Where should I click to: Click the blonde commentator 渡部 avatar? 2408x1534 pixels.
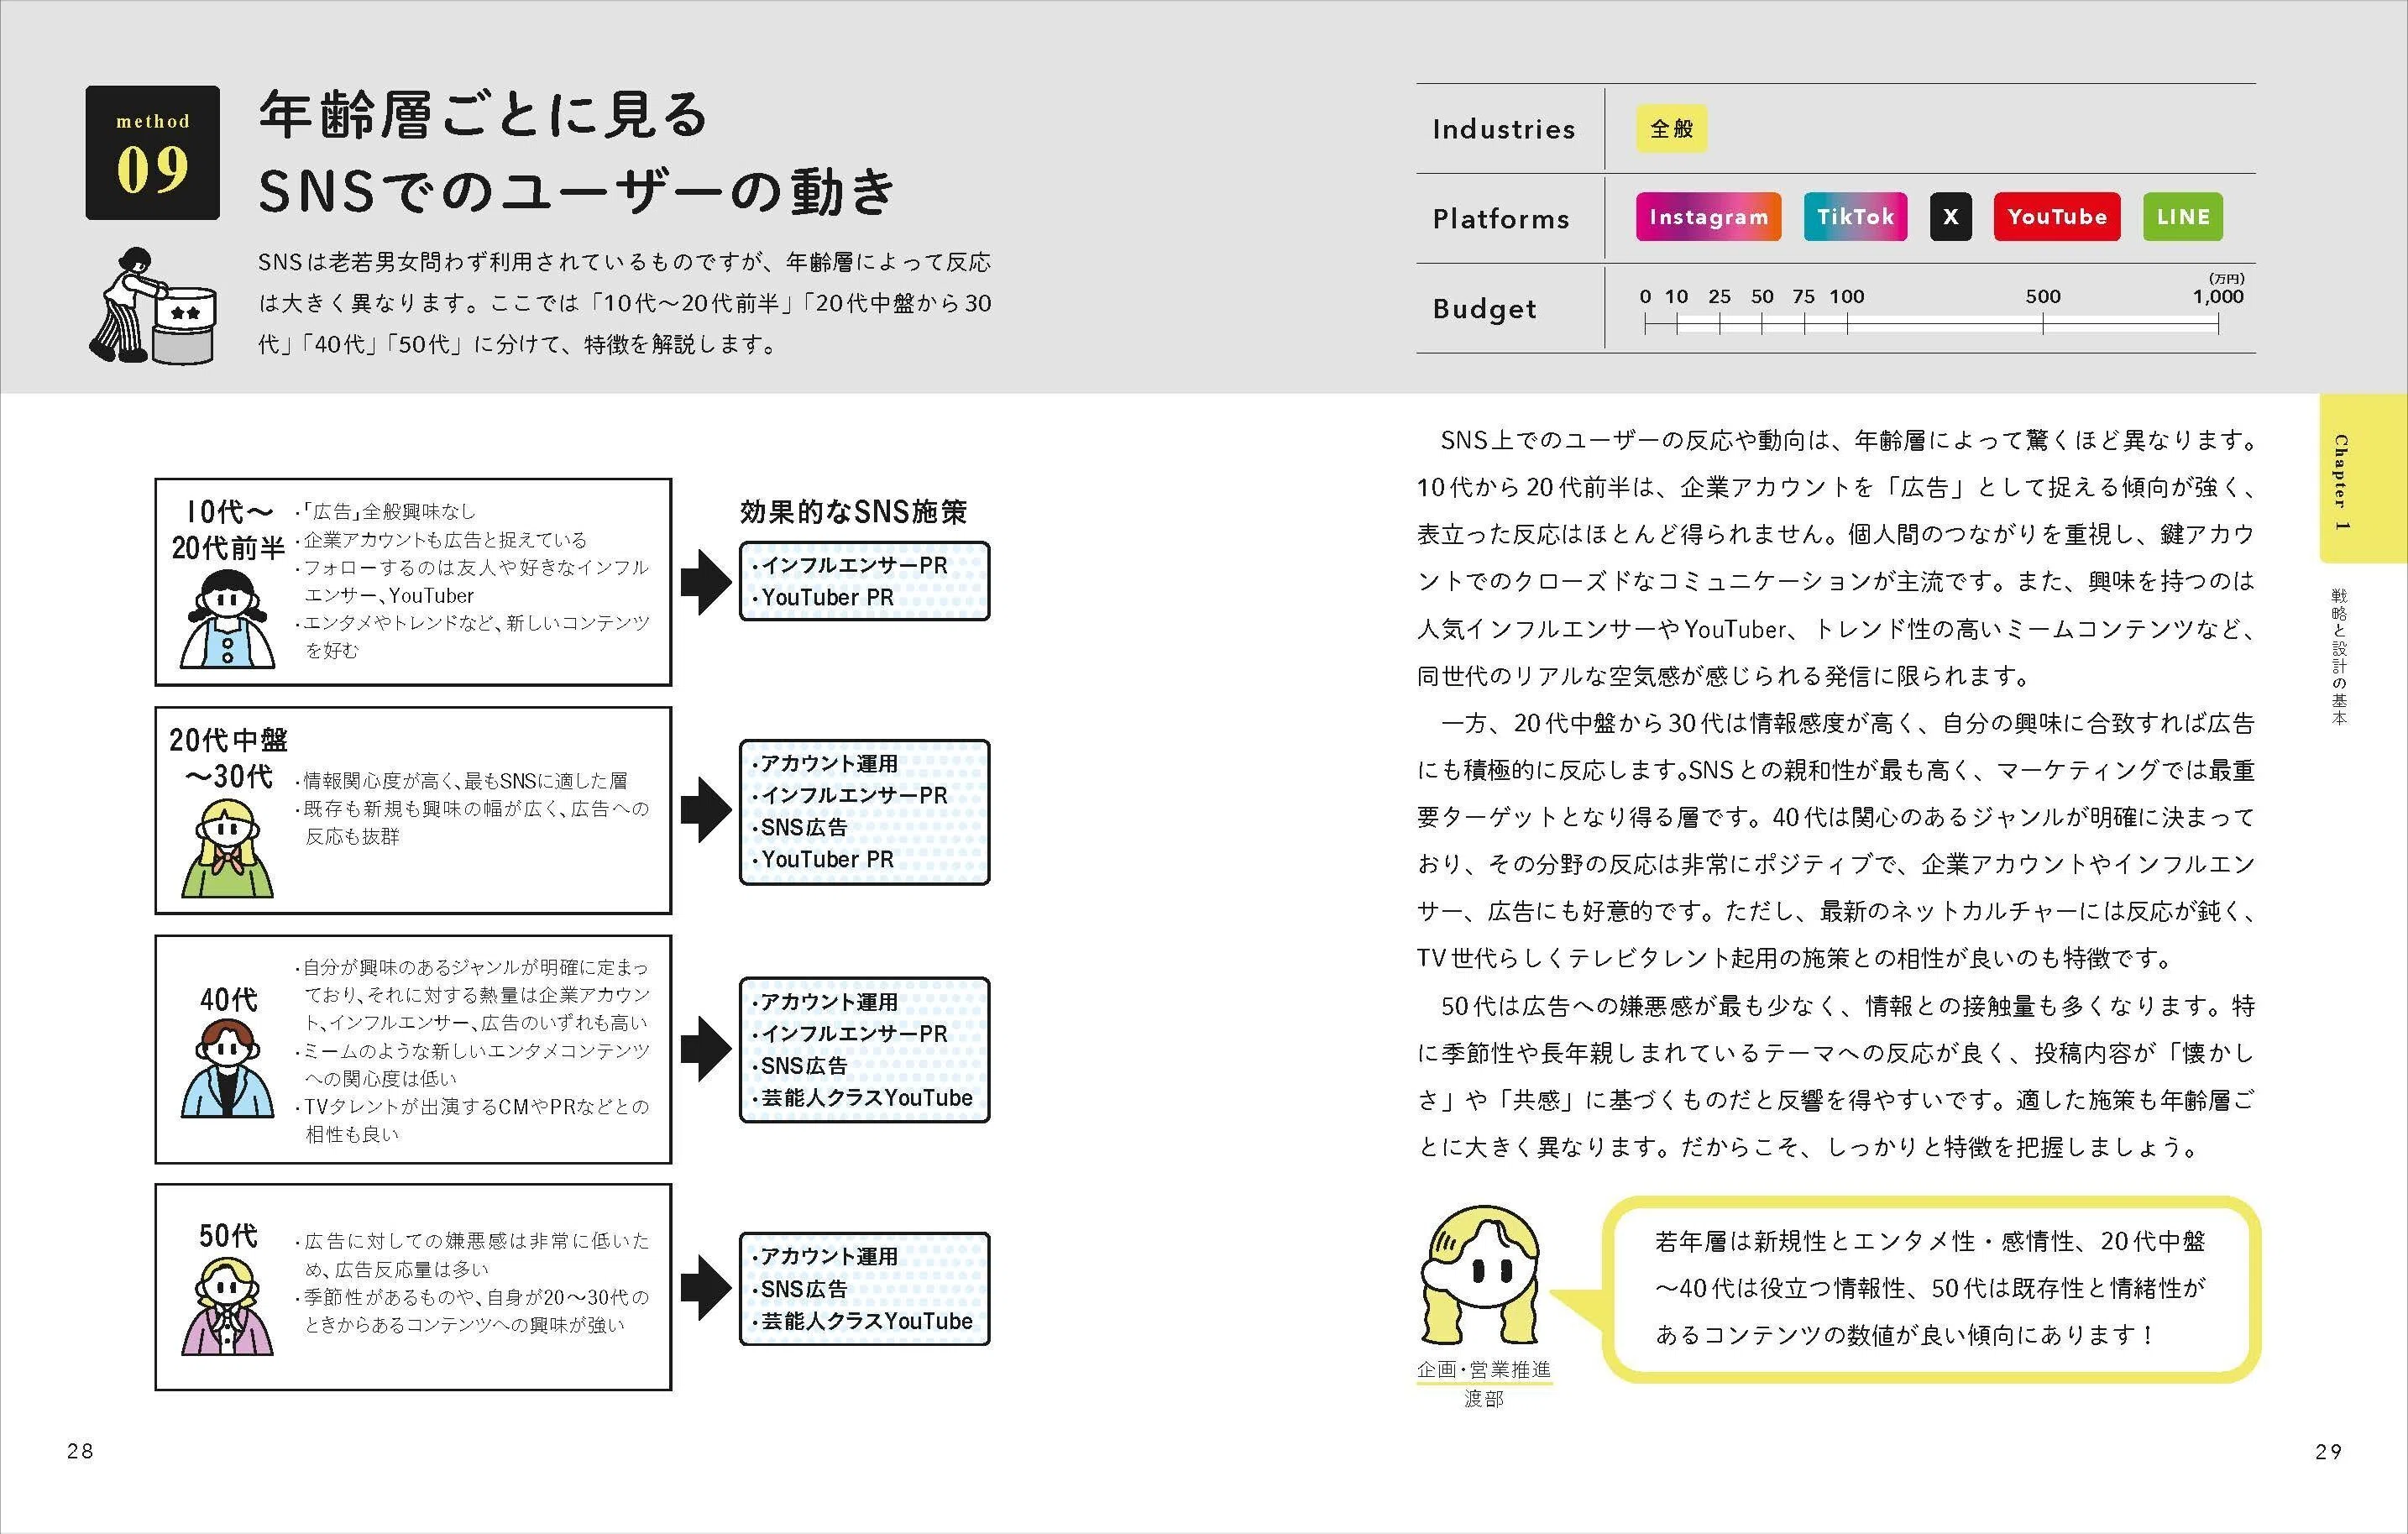1480,1275
